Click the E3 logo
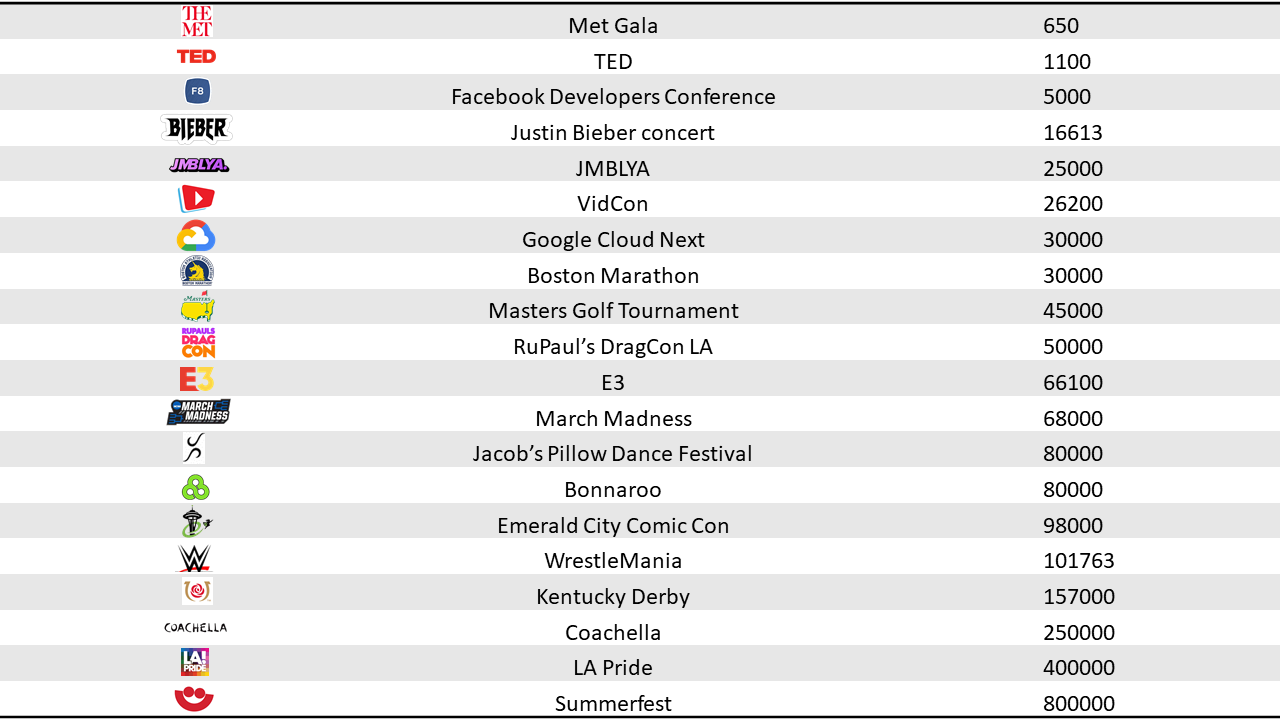 (197, 379)
